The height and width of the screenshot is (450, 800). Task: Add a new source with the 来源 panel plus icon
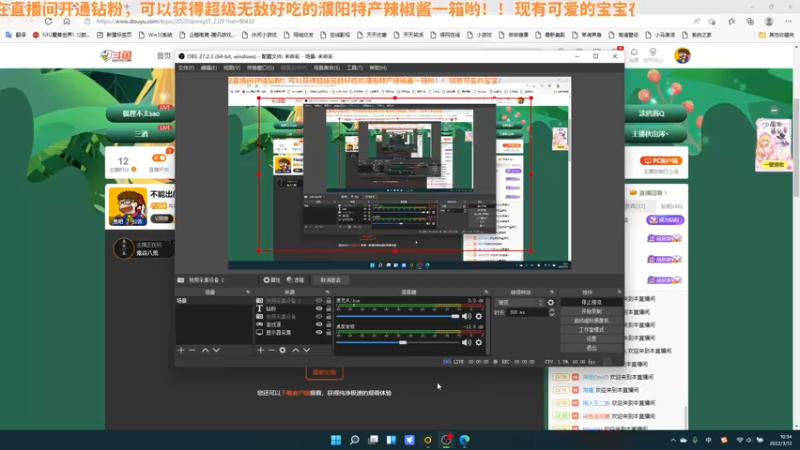click(260, 350)
